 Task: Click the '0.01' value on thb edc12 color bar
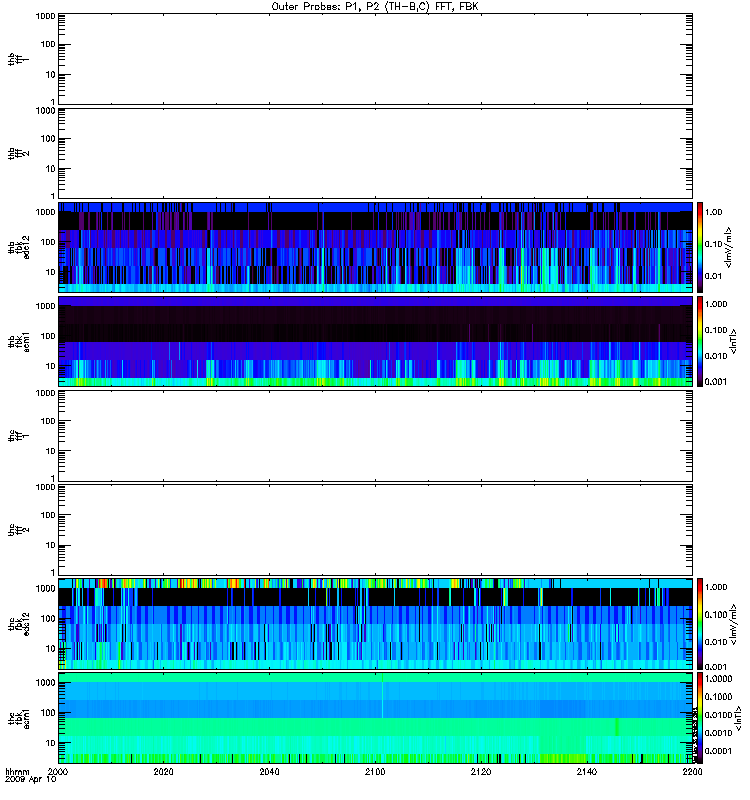pos(714,276)
